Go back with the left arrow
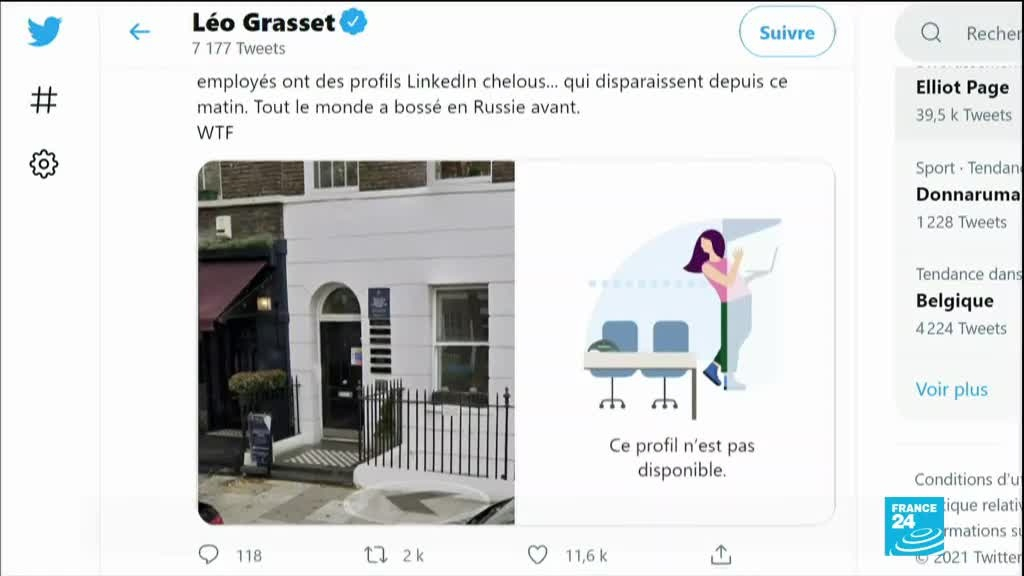The height and width of the screenshot is (576, 1024). click(x=139, y=31)
